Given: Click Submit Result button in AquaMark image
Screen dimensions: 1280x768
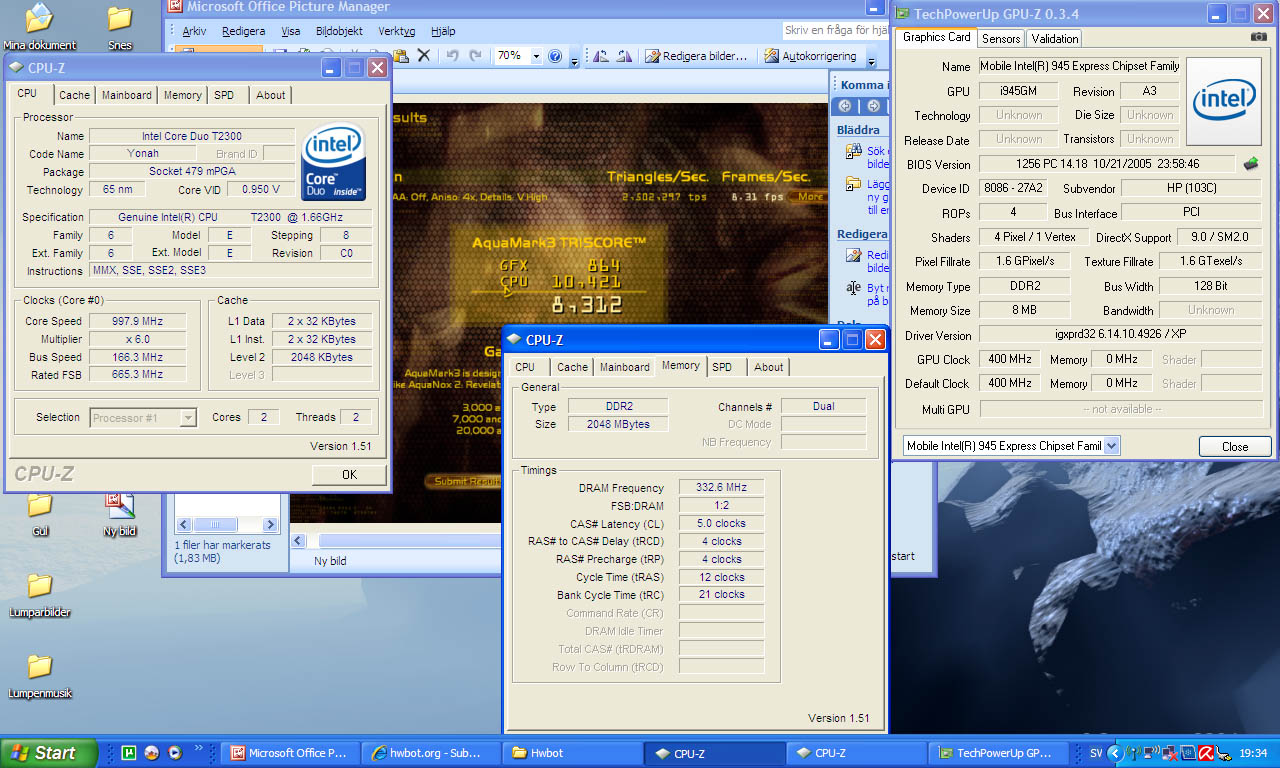Looking at the screenshot, I should click(465, 481).
